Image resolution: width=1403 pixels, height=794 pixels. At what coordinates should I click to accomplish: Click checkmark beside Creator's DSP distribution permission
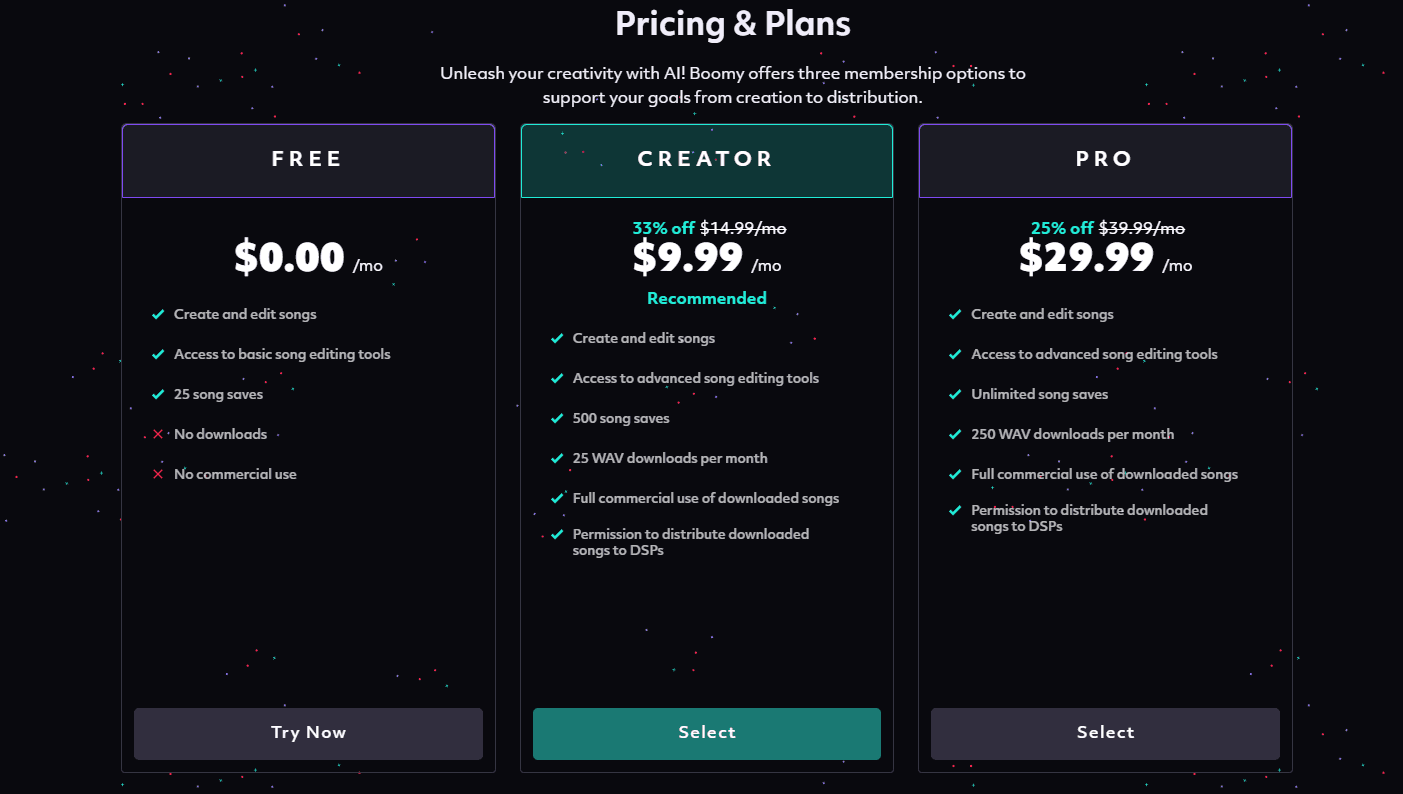tap(557, 534)
